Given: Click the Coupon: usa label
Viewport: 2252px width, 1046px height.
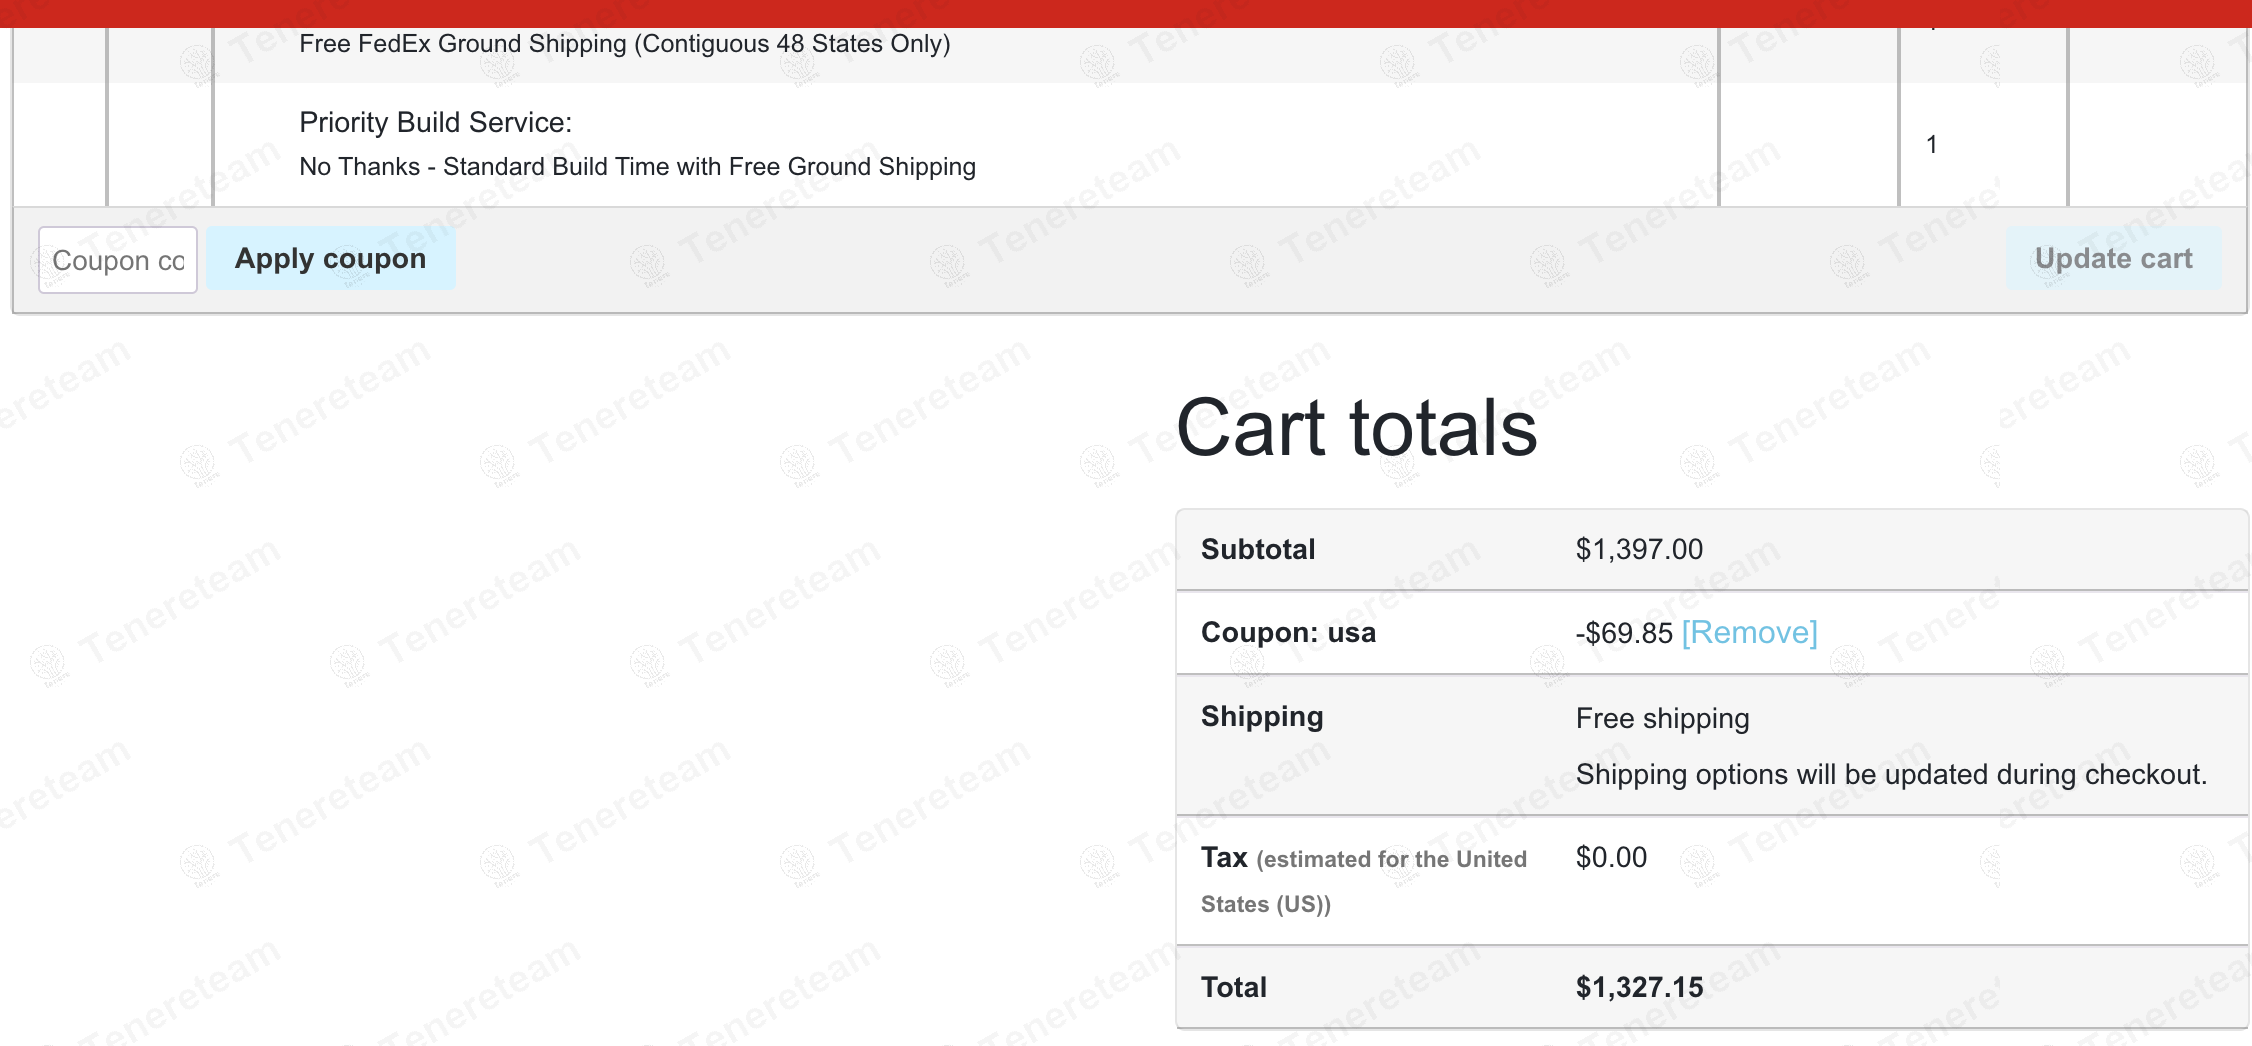Looking at the screenshot, I should pos(1288,633).
